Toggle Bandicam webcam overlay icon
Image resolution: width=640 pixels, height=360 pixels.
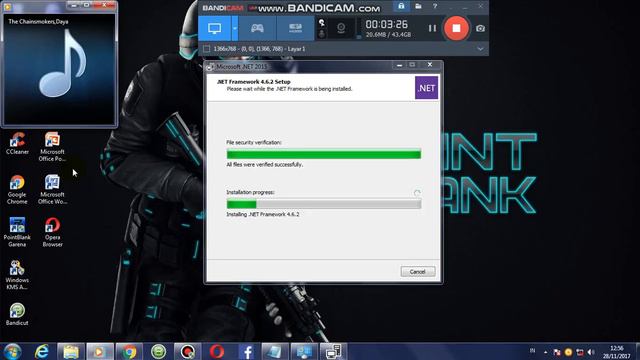point(341,28)
